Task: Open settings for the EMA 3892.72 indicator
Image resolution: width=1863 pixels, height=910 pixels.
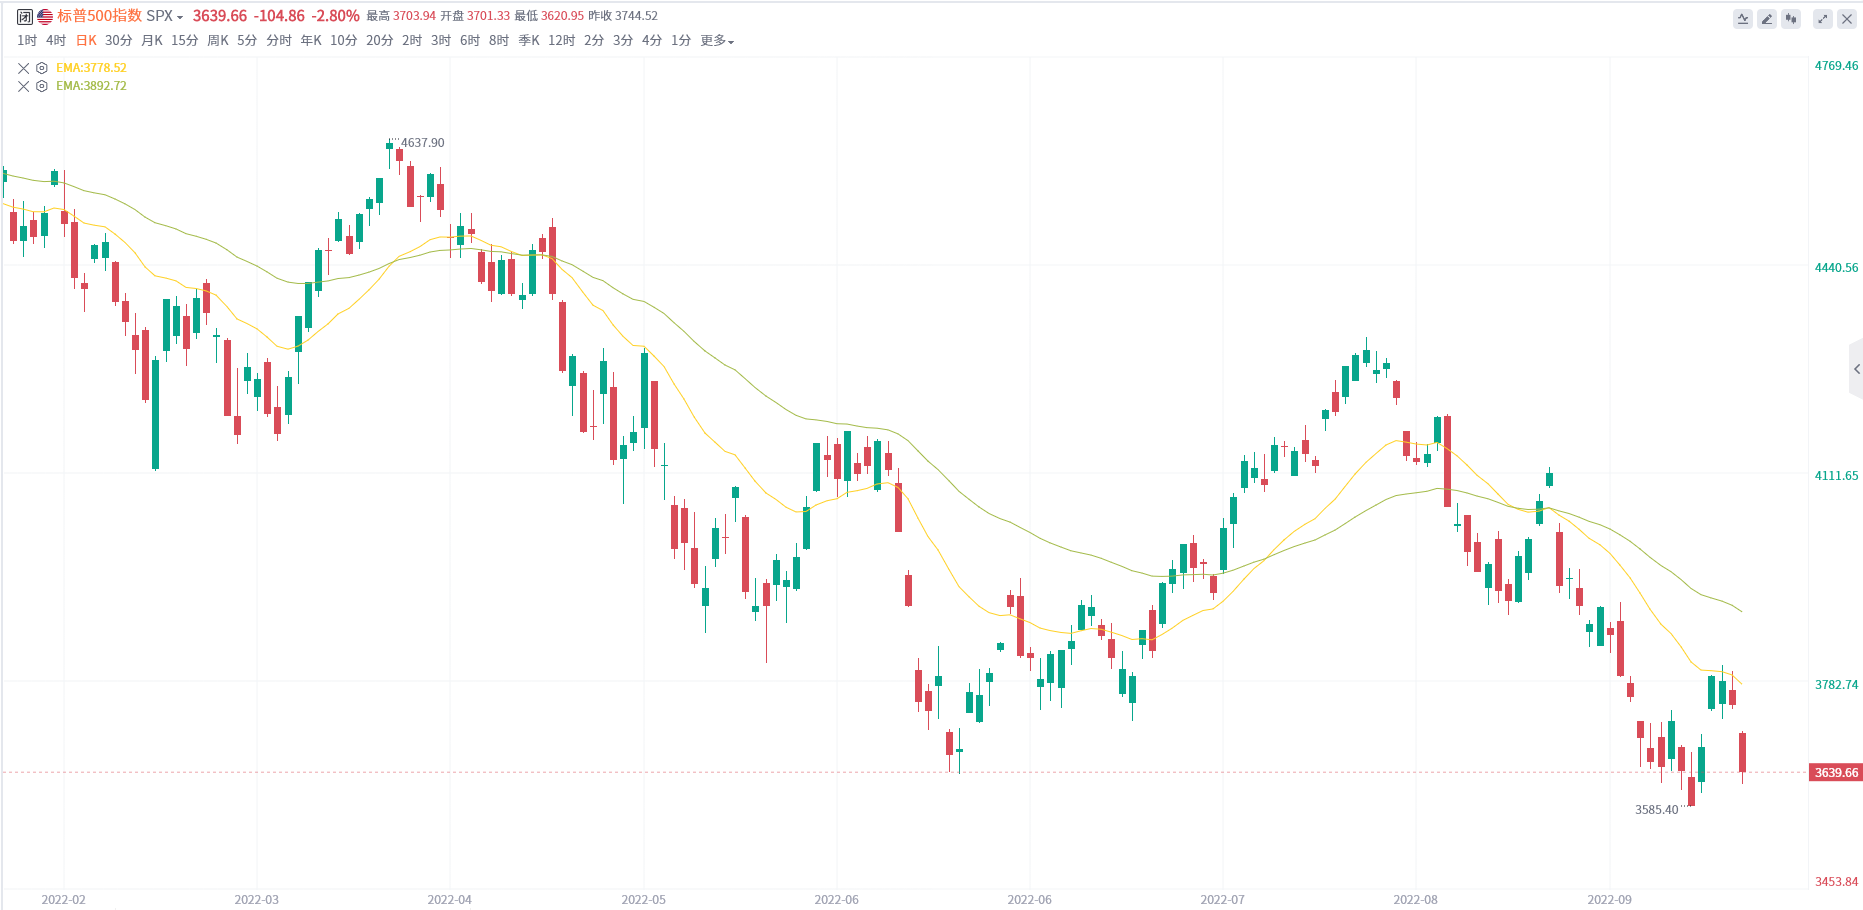Action: tap(42, 86)
